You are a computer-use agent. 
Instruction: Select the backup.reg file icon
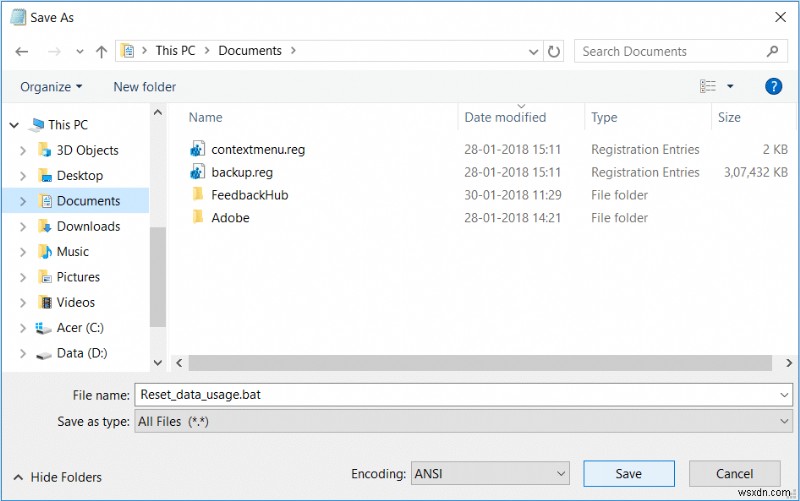click(197, 172)
